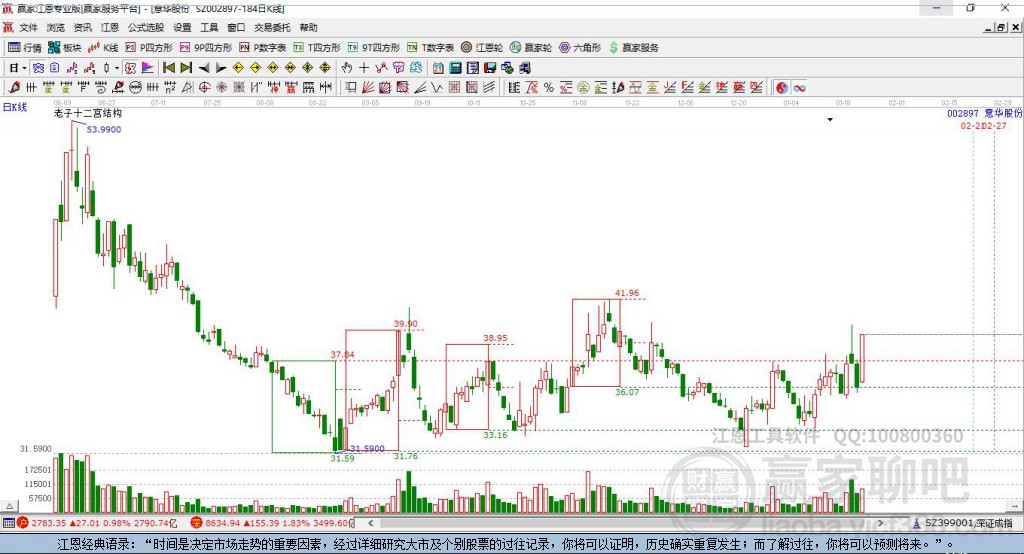The width and height of the screenshot is (1024, 554).
Task: Click the red-blue yin-yang icon
Action: point(782,88)
